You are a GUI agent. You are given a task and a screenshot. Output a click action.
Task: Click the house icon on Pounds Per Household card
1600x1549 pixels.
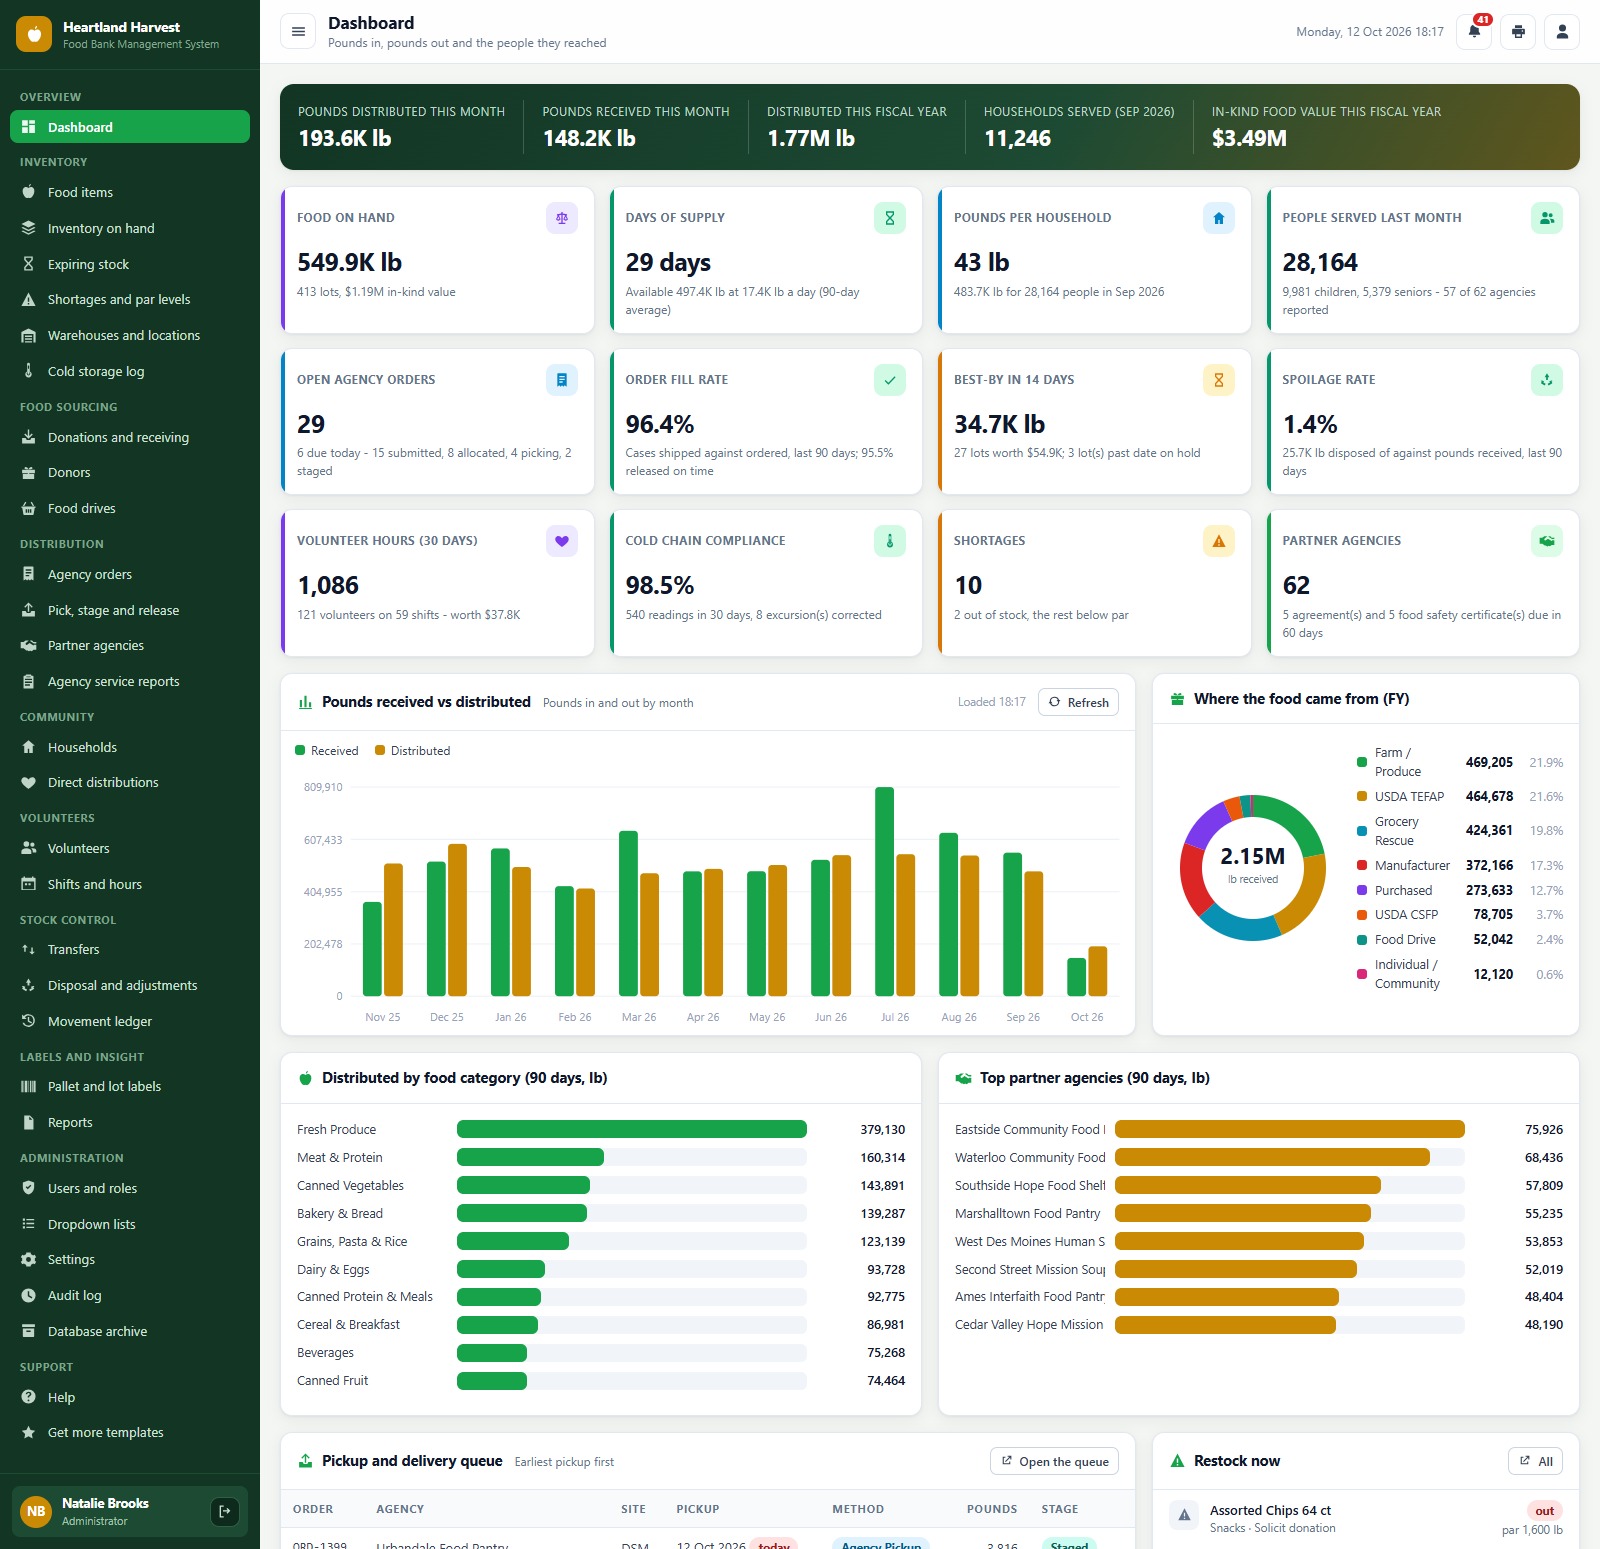[x=1218, y=218]
